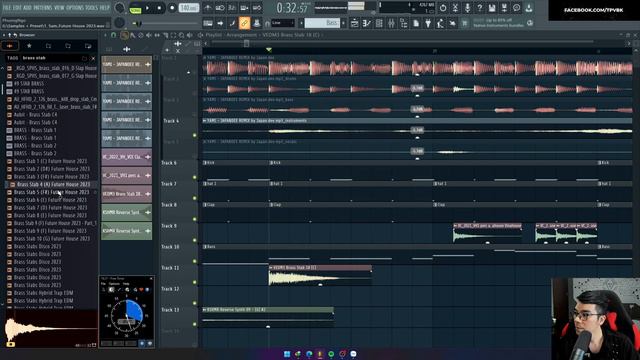
Task: Click the playlist horizontal scrollbar handle
Action: point(246,43)
